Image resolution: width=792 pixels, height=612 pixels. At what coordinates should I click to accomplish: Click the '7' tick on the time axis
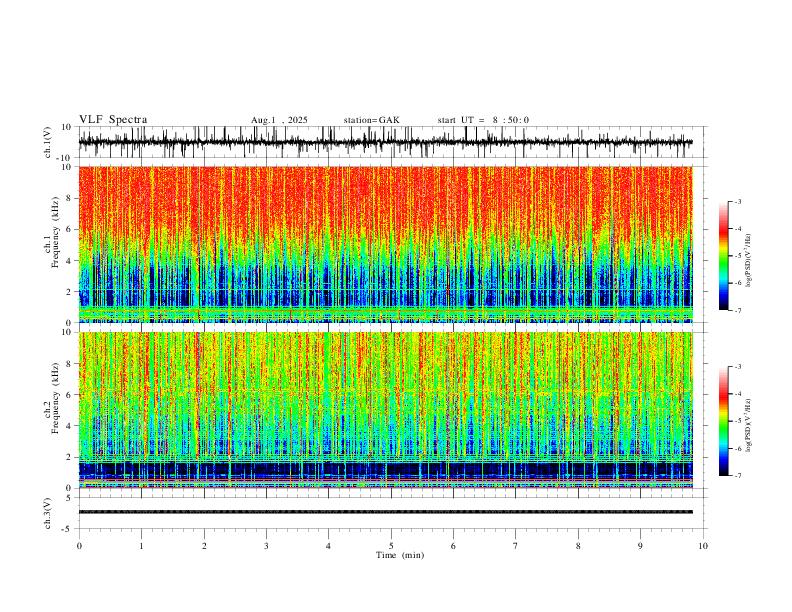[x=516, y=546]
